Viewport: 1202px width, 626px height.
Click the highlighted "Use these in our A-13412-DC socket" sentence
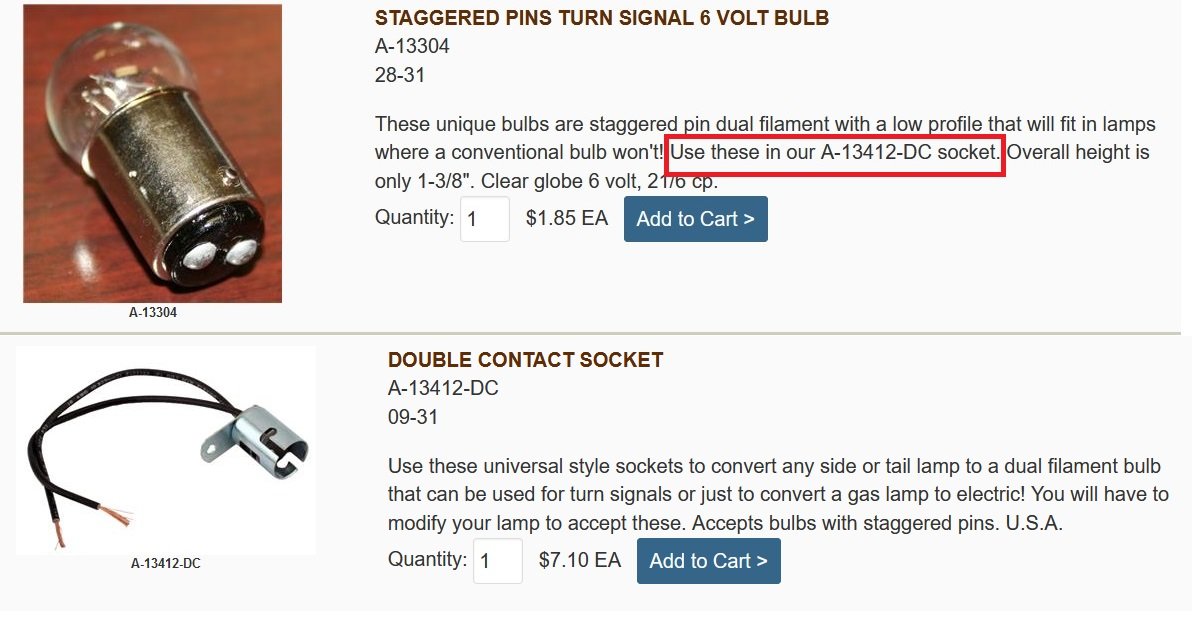click(835, 153)
